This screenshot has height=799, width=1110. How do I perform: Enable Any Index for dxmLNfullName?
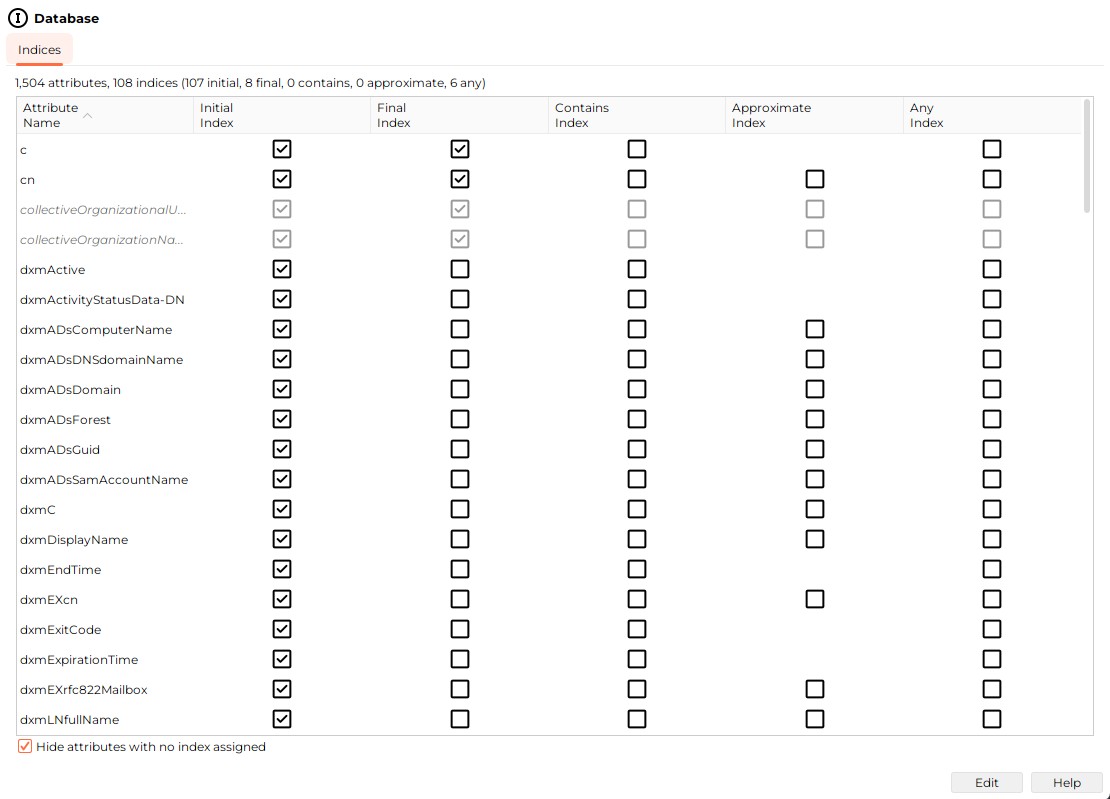click(991, 719)
